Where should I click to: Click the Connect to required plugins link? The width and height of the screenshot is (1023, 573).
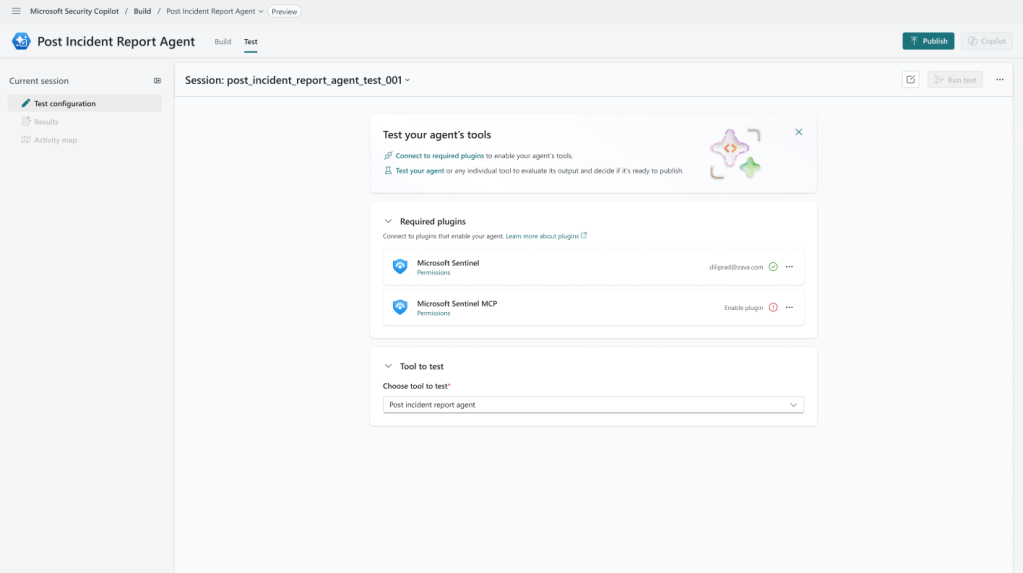pyautogui.click(x=439, y=156)
